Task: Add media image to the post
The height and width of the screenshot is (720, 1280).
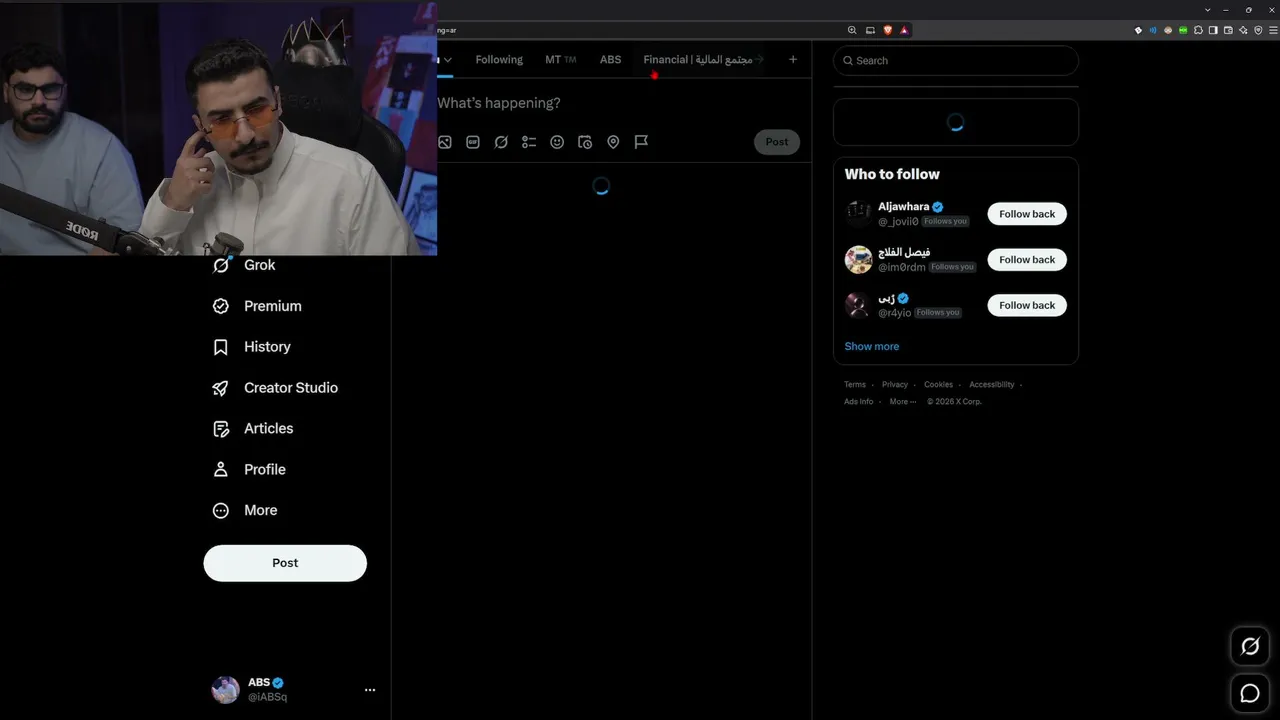Action: point(445,142)
